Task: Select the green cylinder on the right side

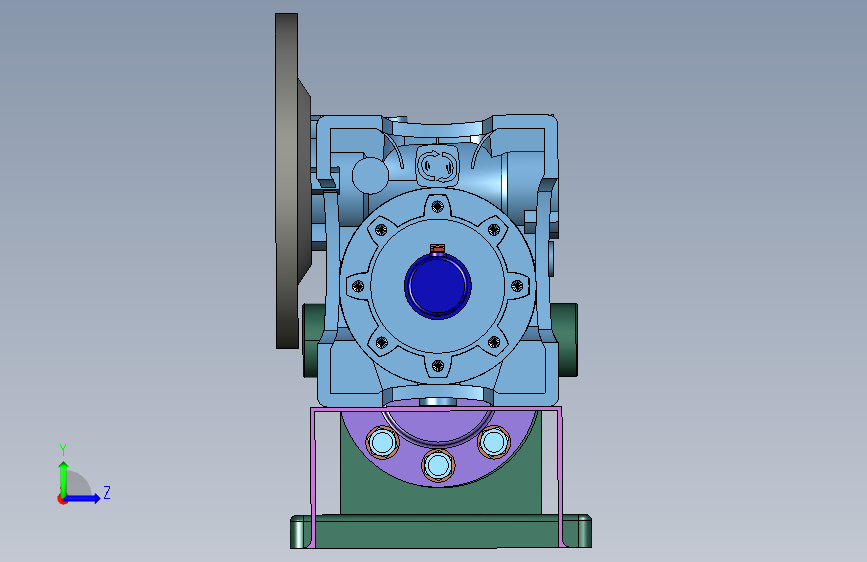Action: coord(565,340)
